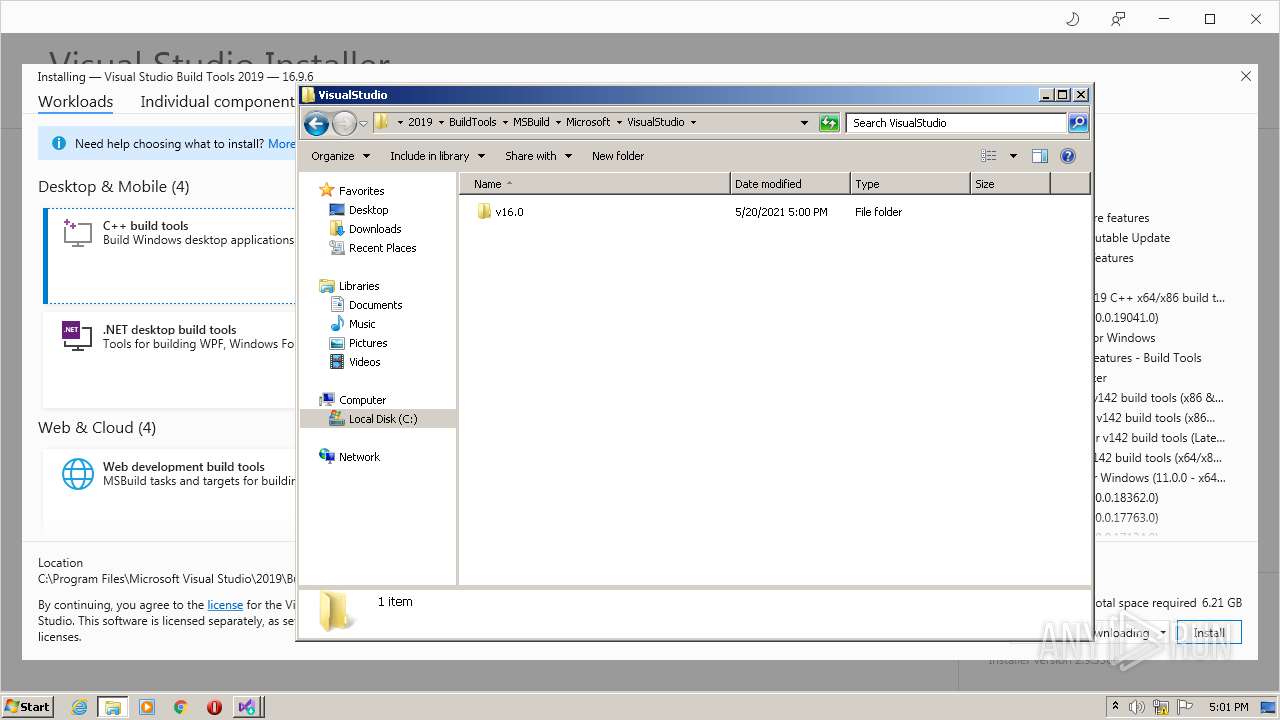Select Network in navigation pane
1280x720 pixels.
point(359,457)
